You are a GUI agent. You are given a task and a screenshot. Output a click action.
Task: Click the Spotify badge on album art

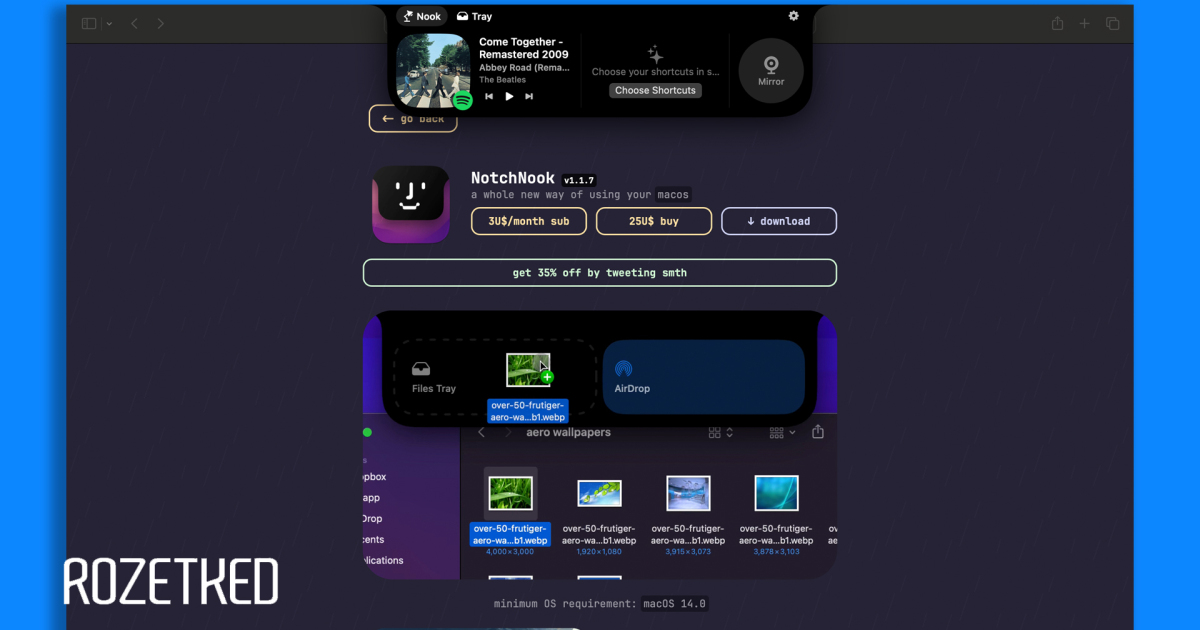pos(462,100)
